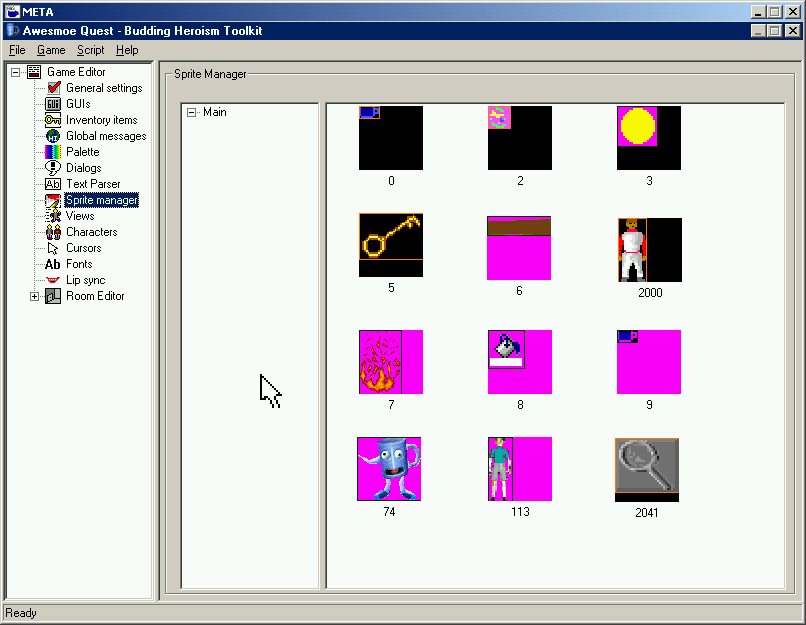The image size is (806, 625).
Task: Expand the Room Editor tree node
Action: (35, 296)
